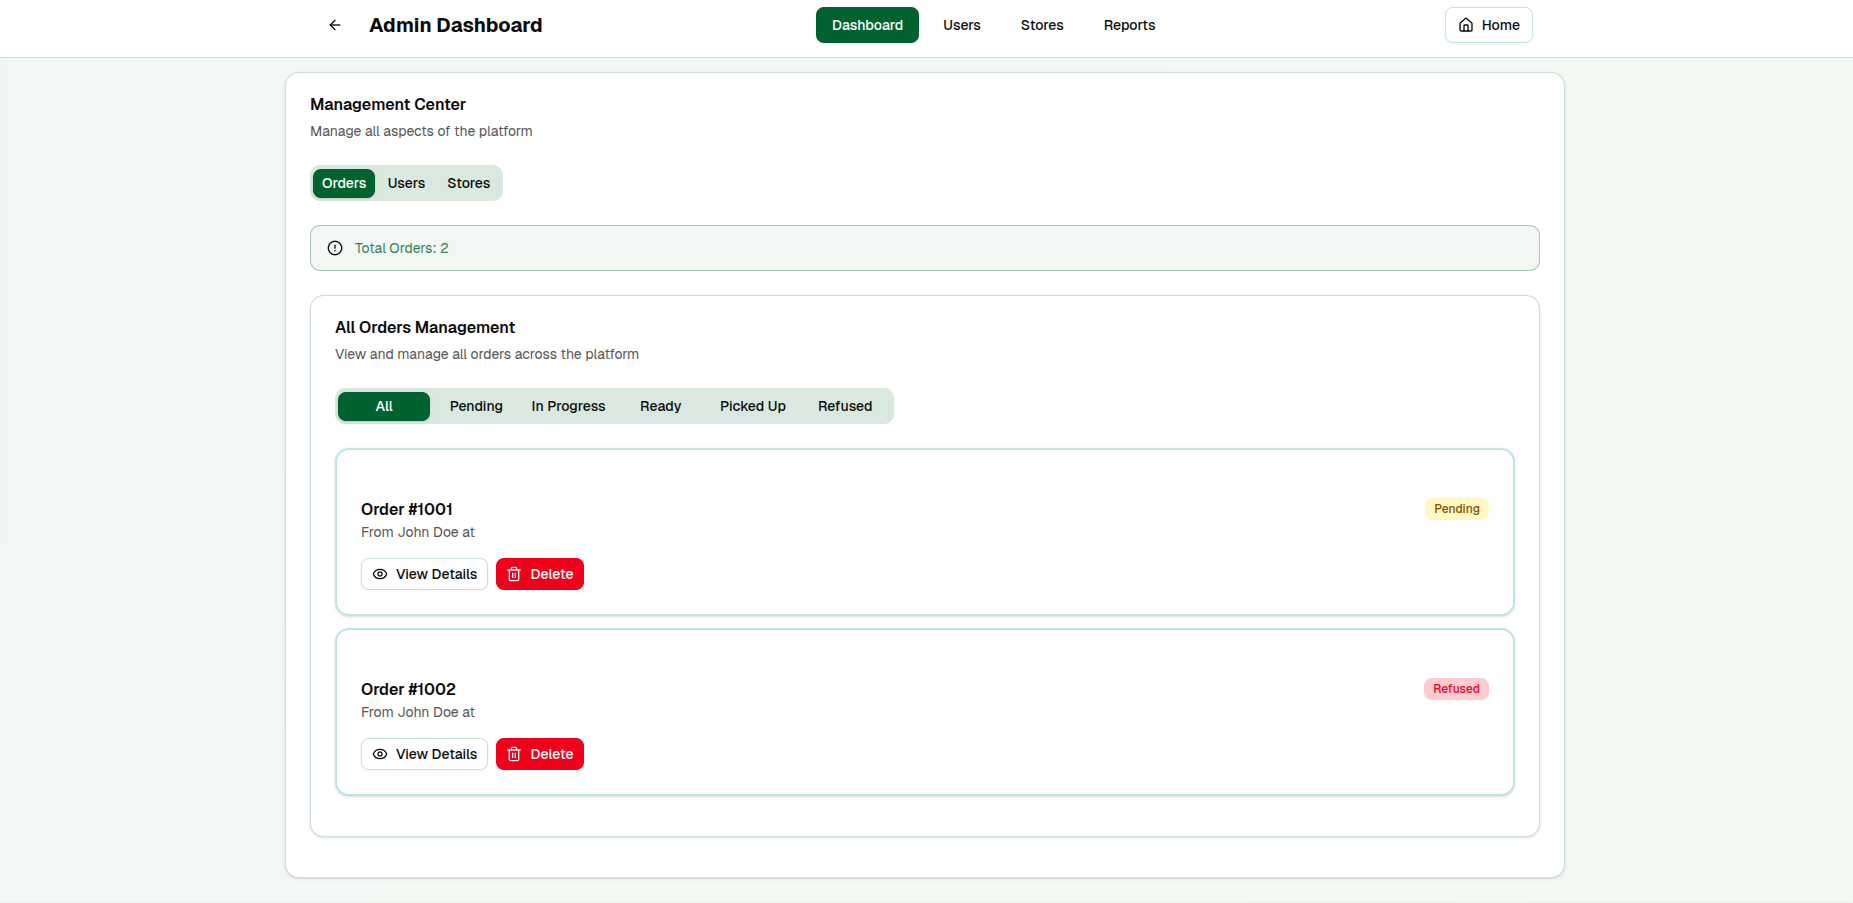
Task: Select the Stores management segment
Action: [x=467, y=183]
